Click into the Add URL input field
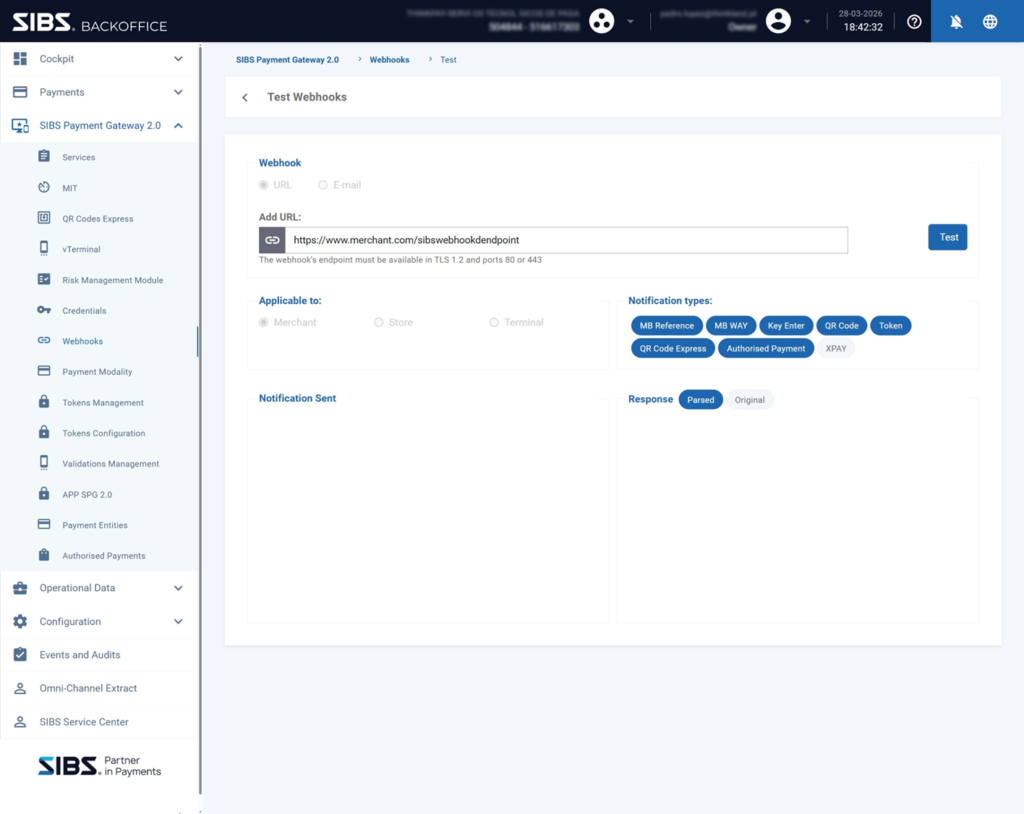The image size is (1024, 814). (566, 240)
